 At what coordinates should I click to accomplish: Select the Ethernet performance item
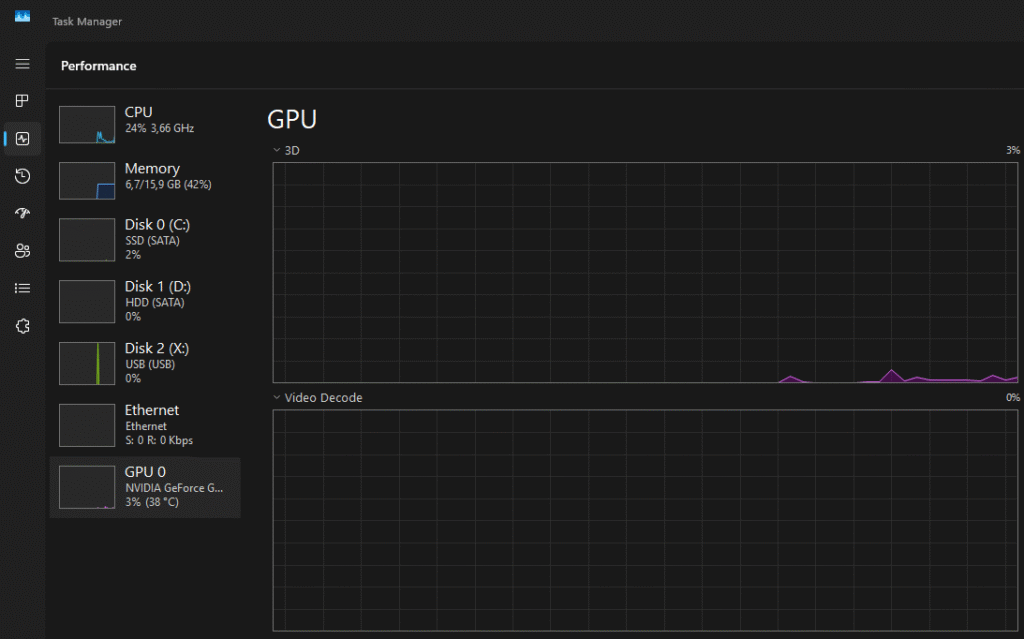[x=145, y=425]
